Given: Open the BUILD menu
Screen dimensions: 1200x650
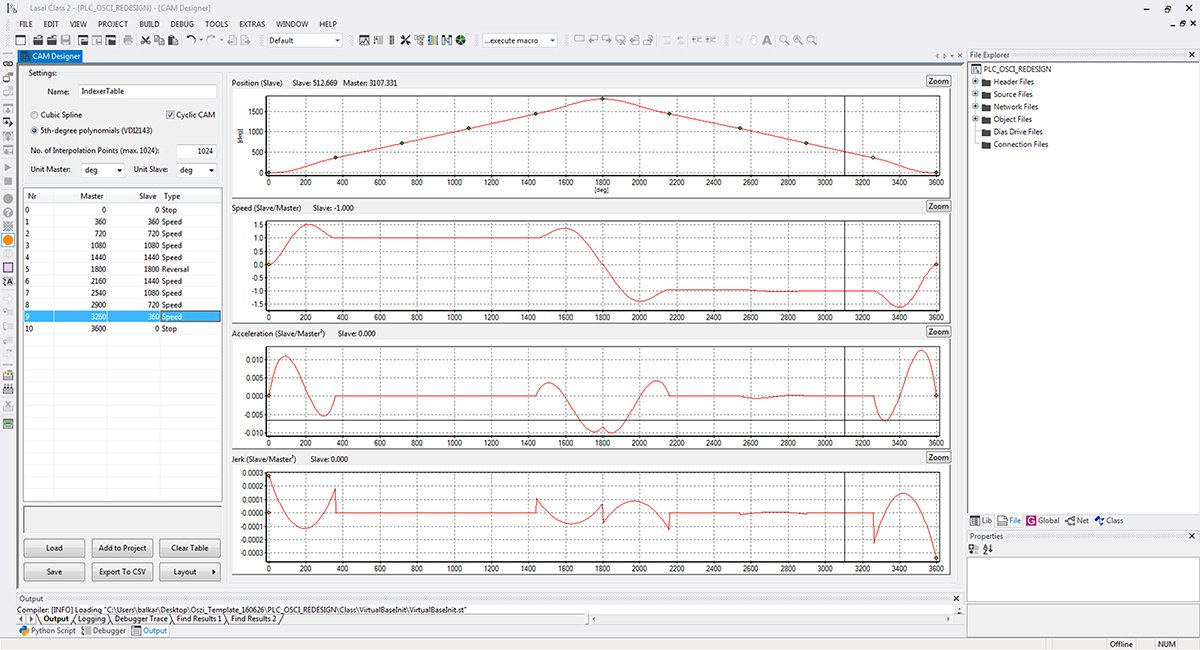Looking at the screenshot, I should [x=149, y=23].
